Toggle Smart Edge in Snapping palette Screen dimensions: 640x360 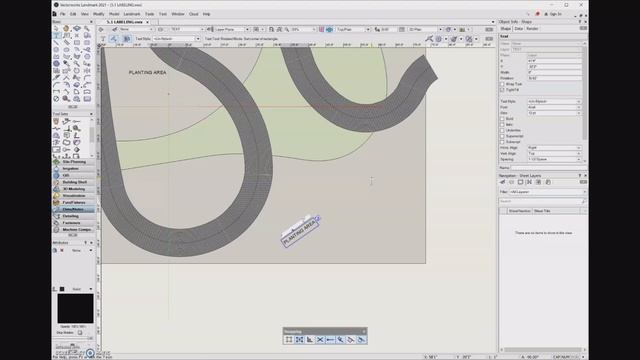click(351, 340)
